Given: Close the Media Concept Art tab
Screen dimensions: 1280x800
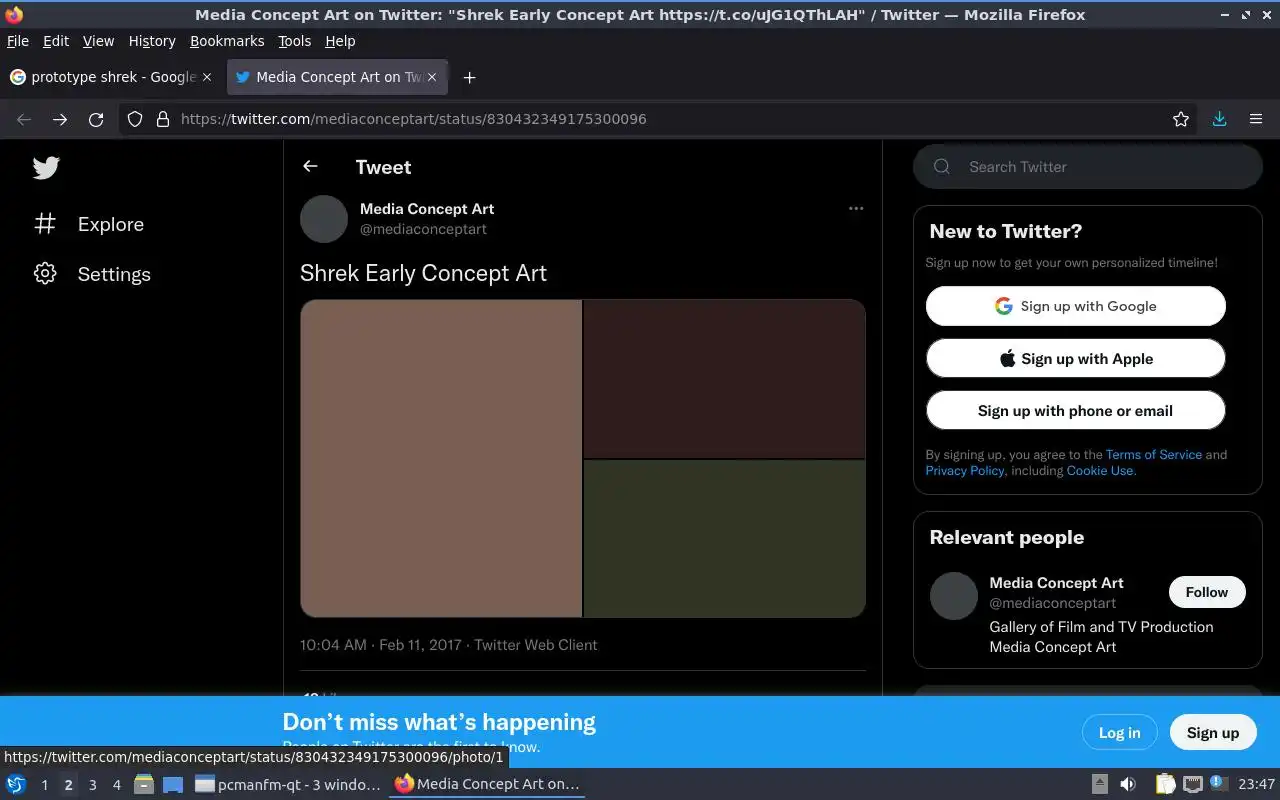Looking at the screenshot, I should [432, 77].
